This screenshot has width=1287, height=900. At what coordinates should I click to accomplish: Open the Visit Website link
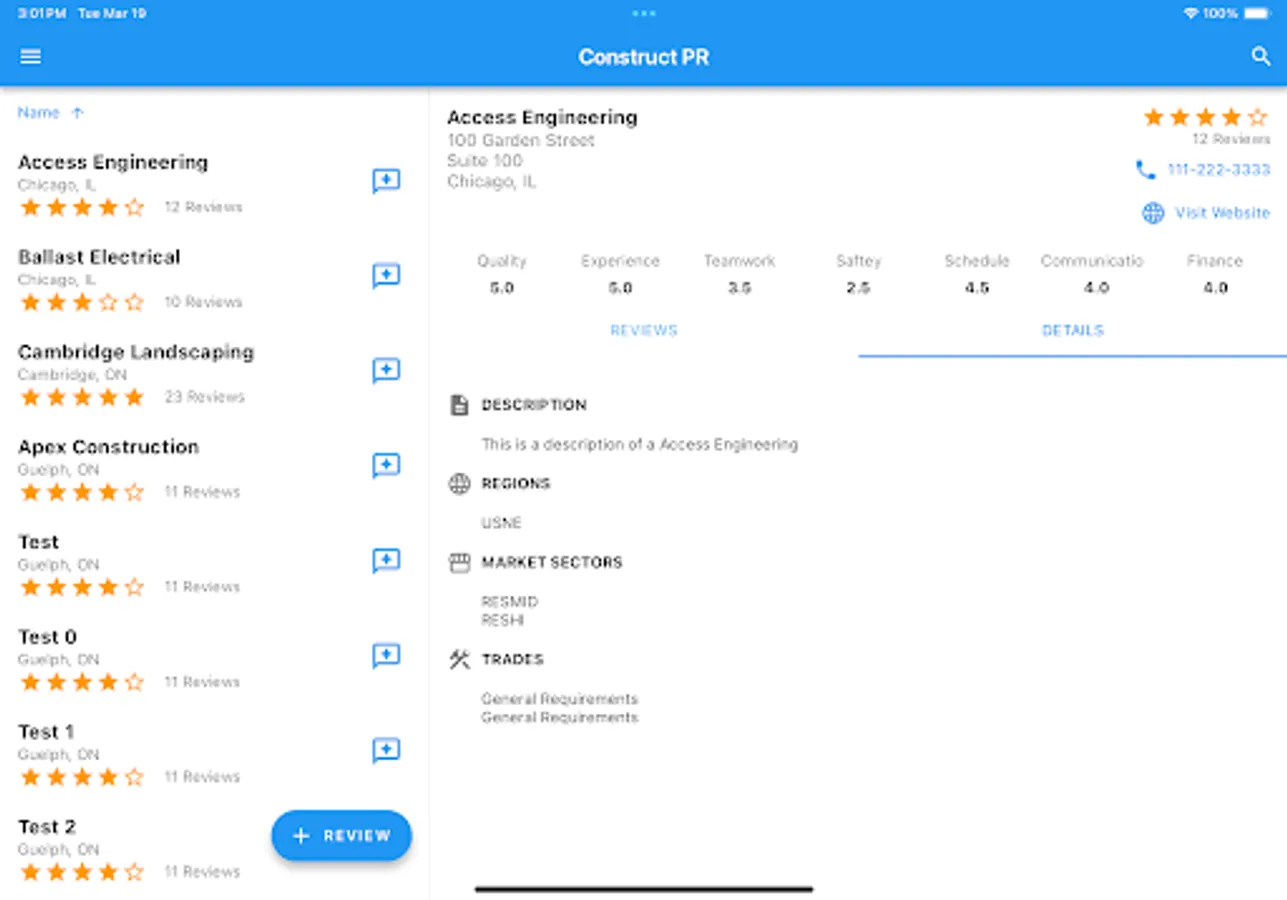point(1221,213)
